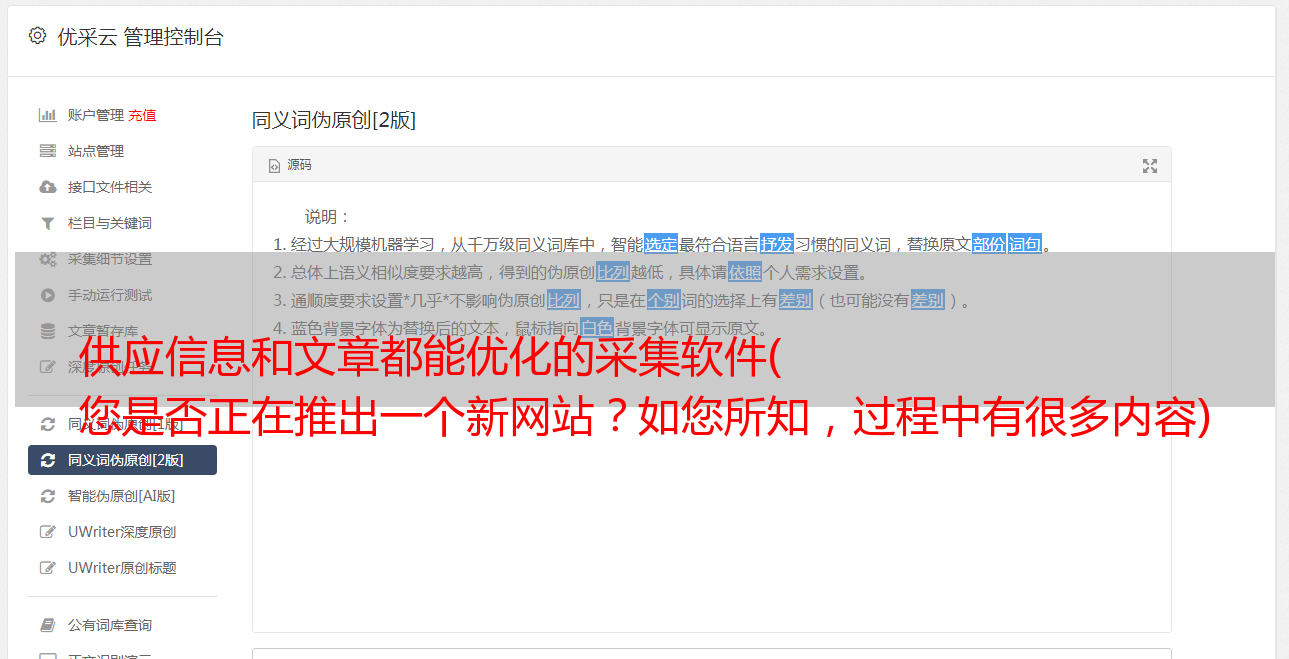The height and width of the screenshot is (659, 1289).
Task: Open 智能伪原创[AI版] in the sidebar
Action: coord(122,496)
